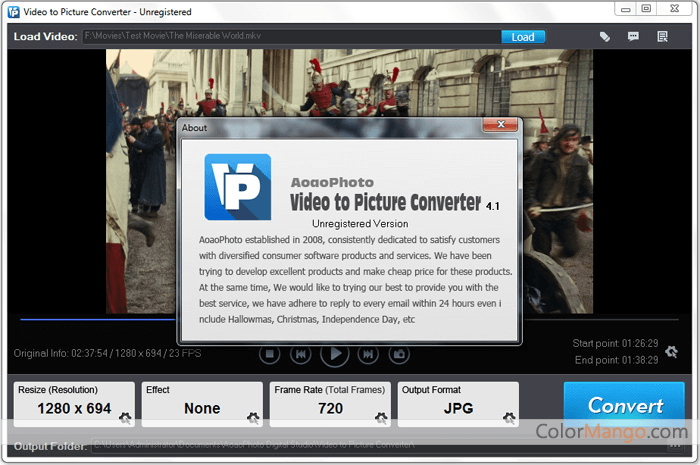Click the Load video button
This screenshot has height=465, width=700.
click(523, 37)
